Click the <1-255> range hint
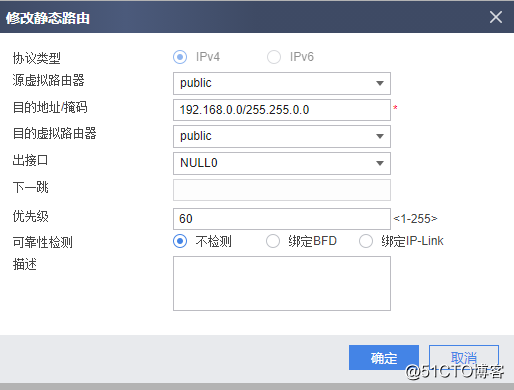The image size is (514, 390). (415, 219)
